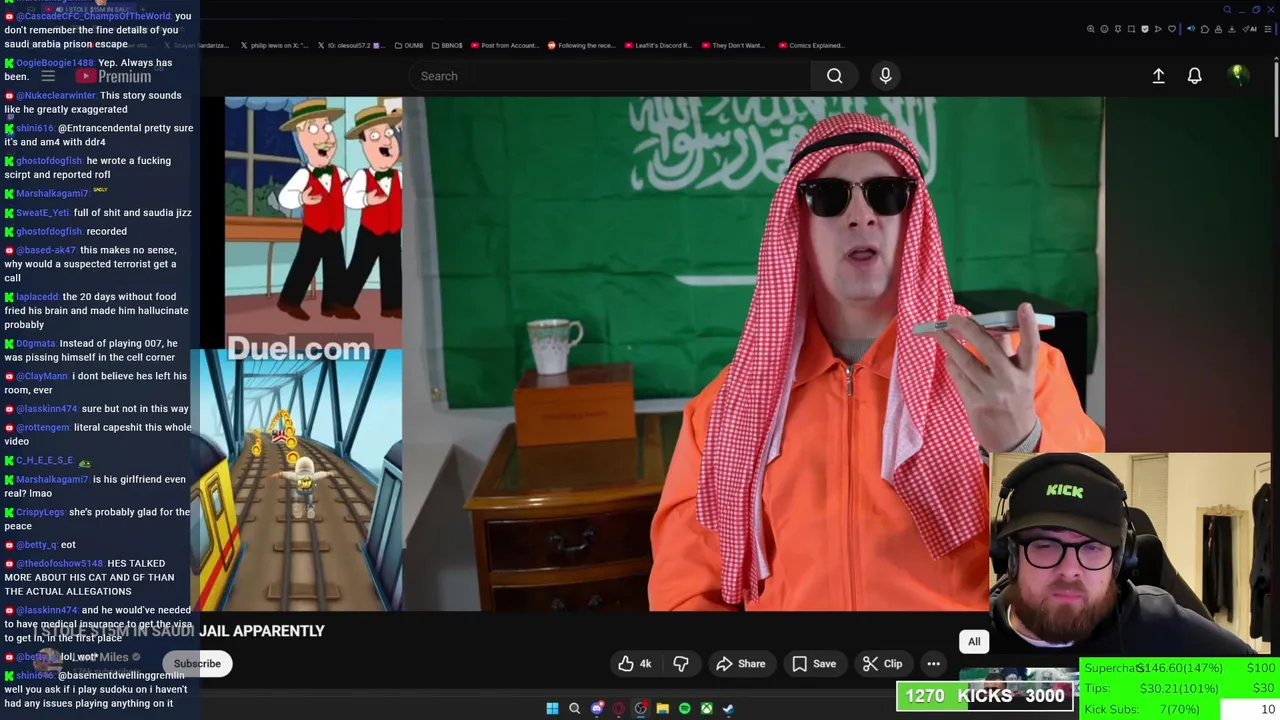Click the YouTube Premium logo
The height and width of the screenshot is (720, 1280).
(x=113, y=76)
